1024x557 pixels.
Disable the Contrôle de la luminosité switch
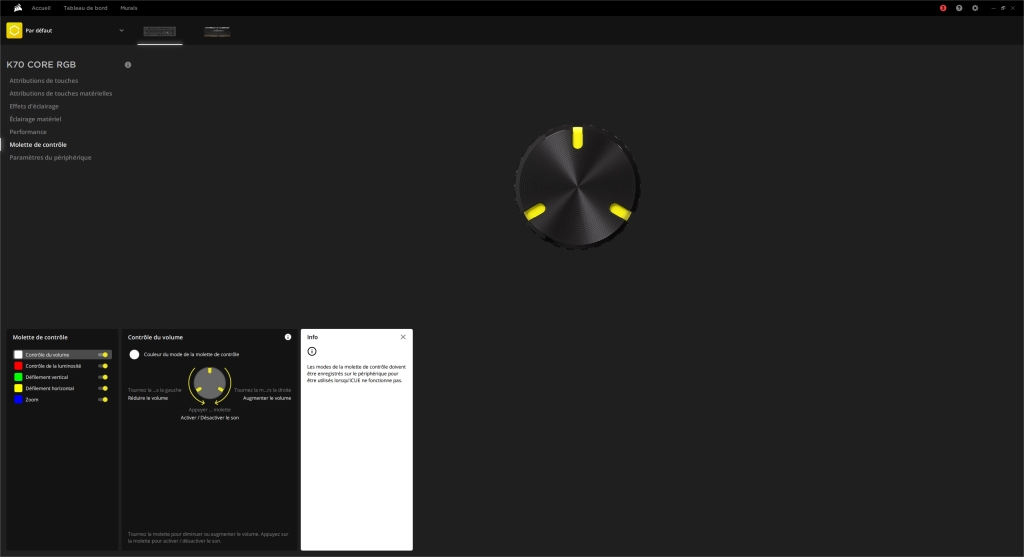click(x=103, y=366)
